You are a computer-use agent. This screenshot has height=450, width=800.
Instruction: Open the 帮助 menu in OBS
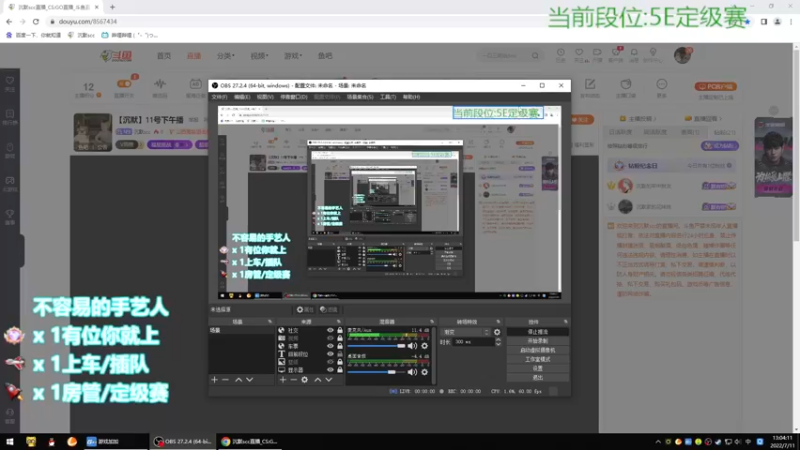coord(411,97)
